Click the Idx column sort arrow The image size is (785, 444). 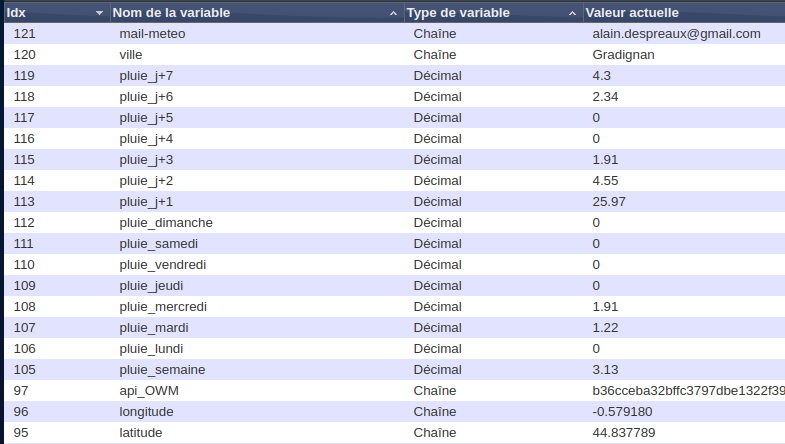[x=98, y=14]
